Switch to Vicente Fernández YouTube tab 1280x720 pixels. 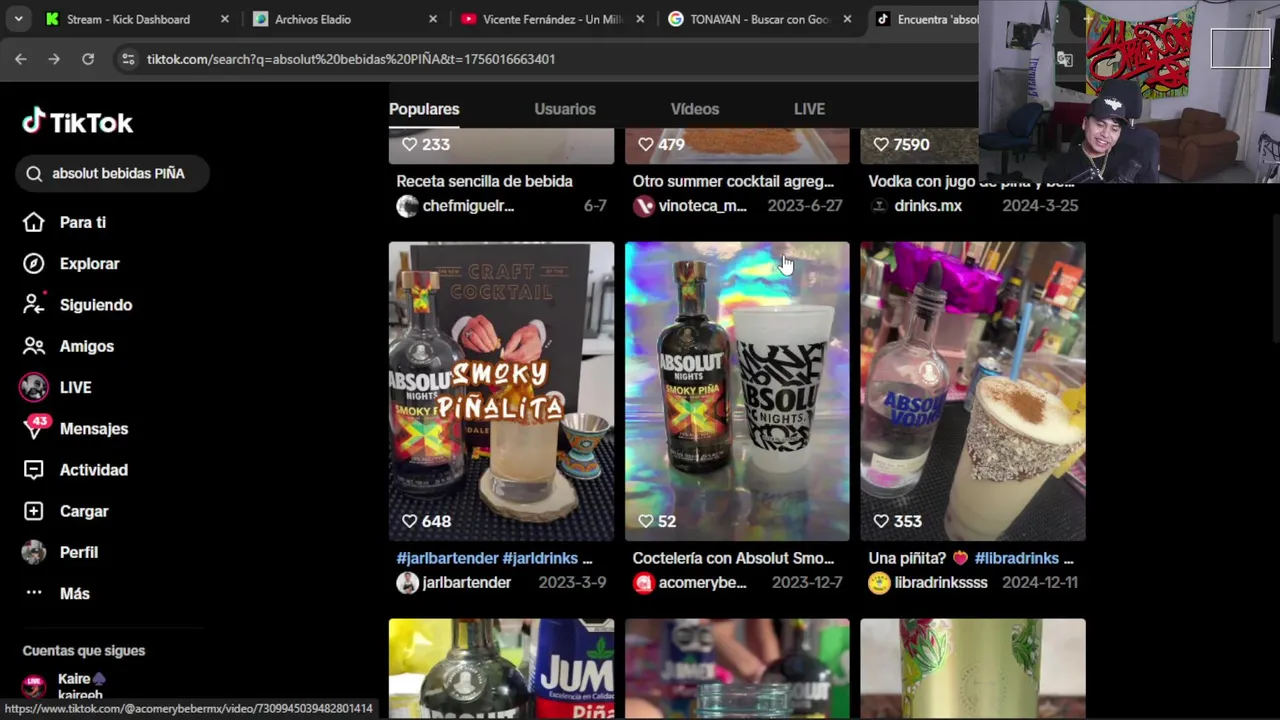tap(551, 19)
